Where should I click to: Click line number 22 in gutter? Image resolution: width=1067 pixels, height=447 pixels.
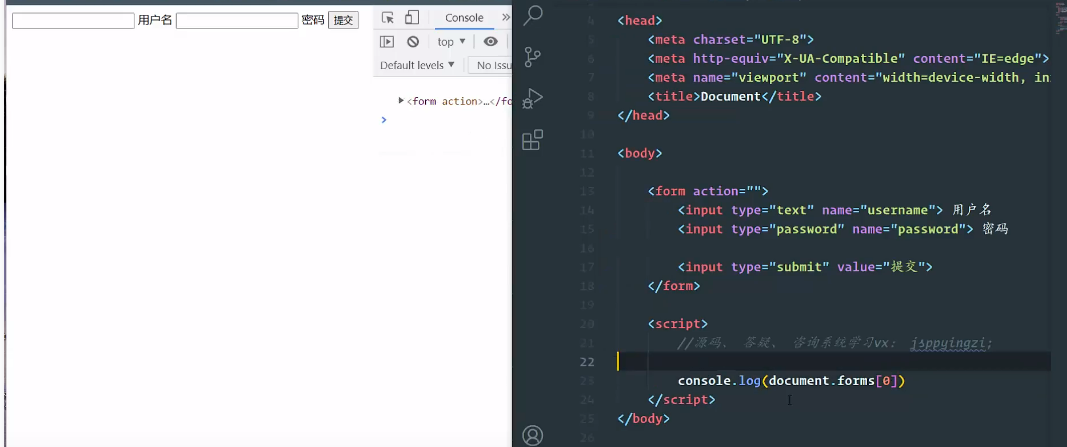click(586, 361)
